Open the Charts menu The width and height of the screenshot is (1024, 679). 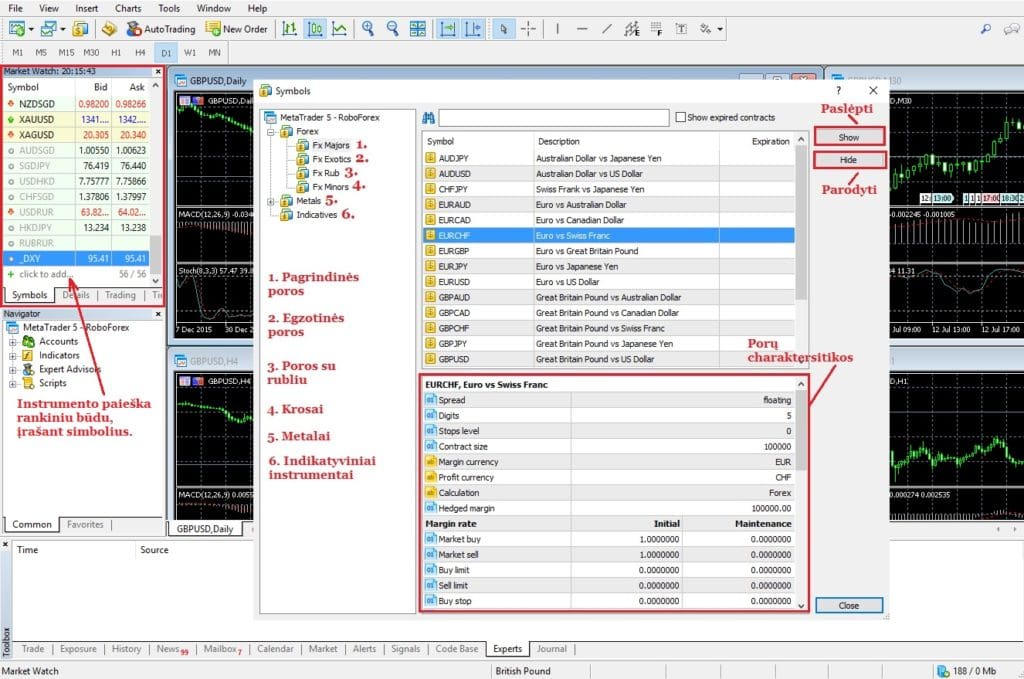(x=128, y=8)
